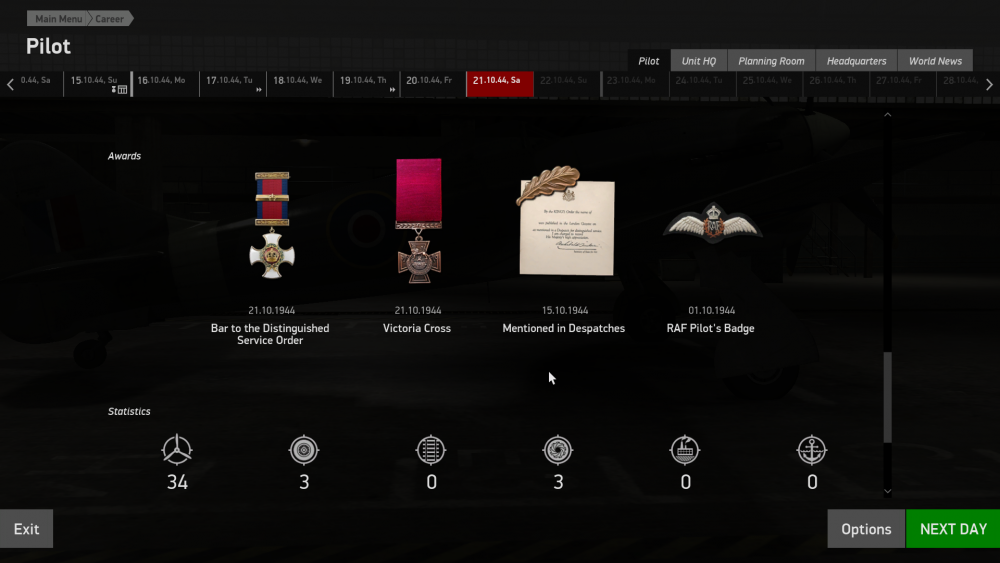Click the Mentioned in Despatches label
This screenshot has height=563, width=1000.
click(564, 328)
